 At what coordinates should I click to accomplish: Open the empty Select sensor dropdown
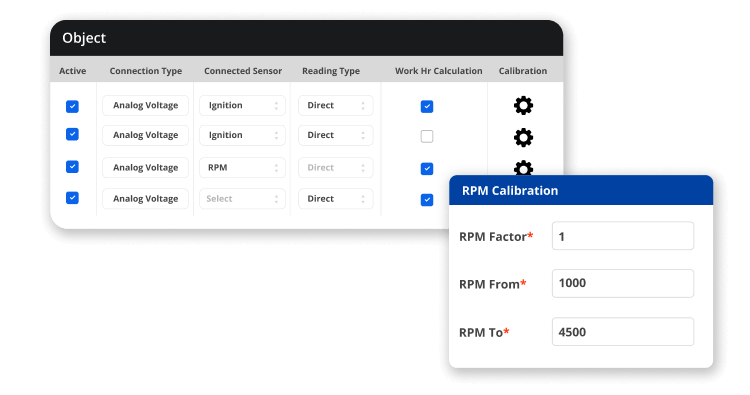(x=243, y=198)
